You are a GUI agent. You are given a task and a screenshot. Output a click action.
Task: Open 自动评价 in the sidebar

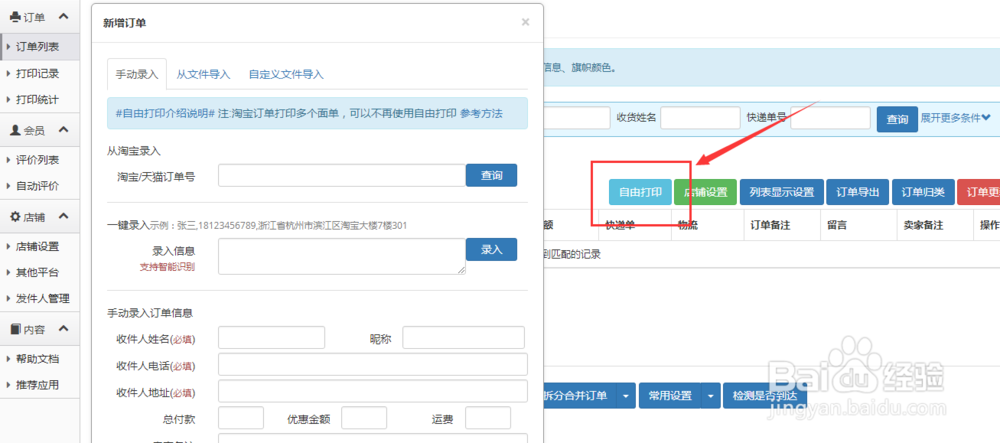click(40, 186)
